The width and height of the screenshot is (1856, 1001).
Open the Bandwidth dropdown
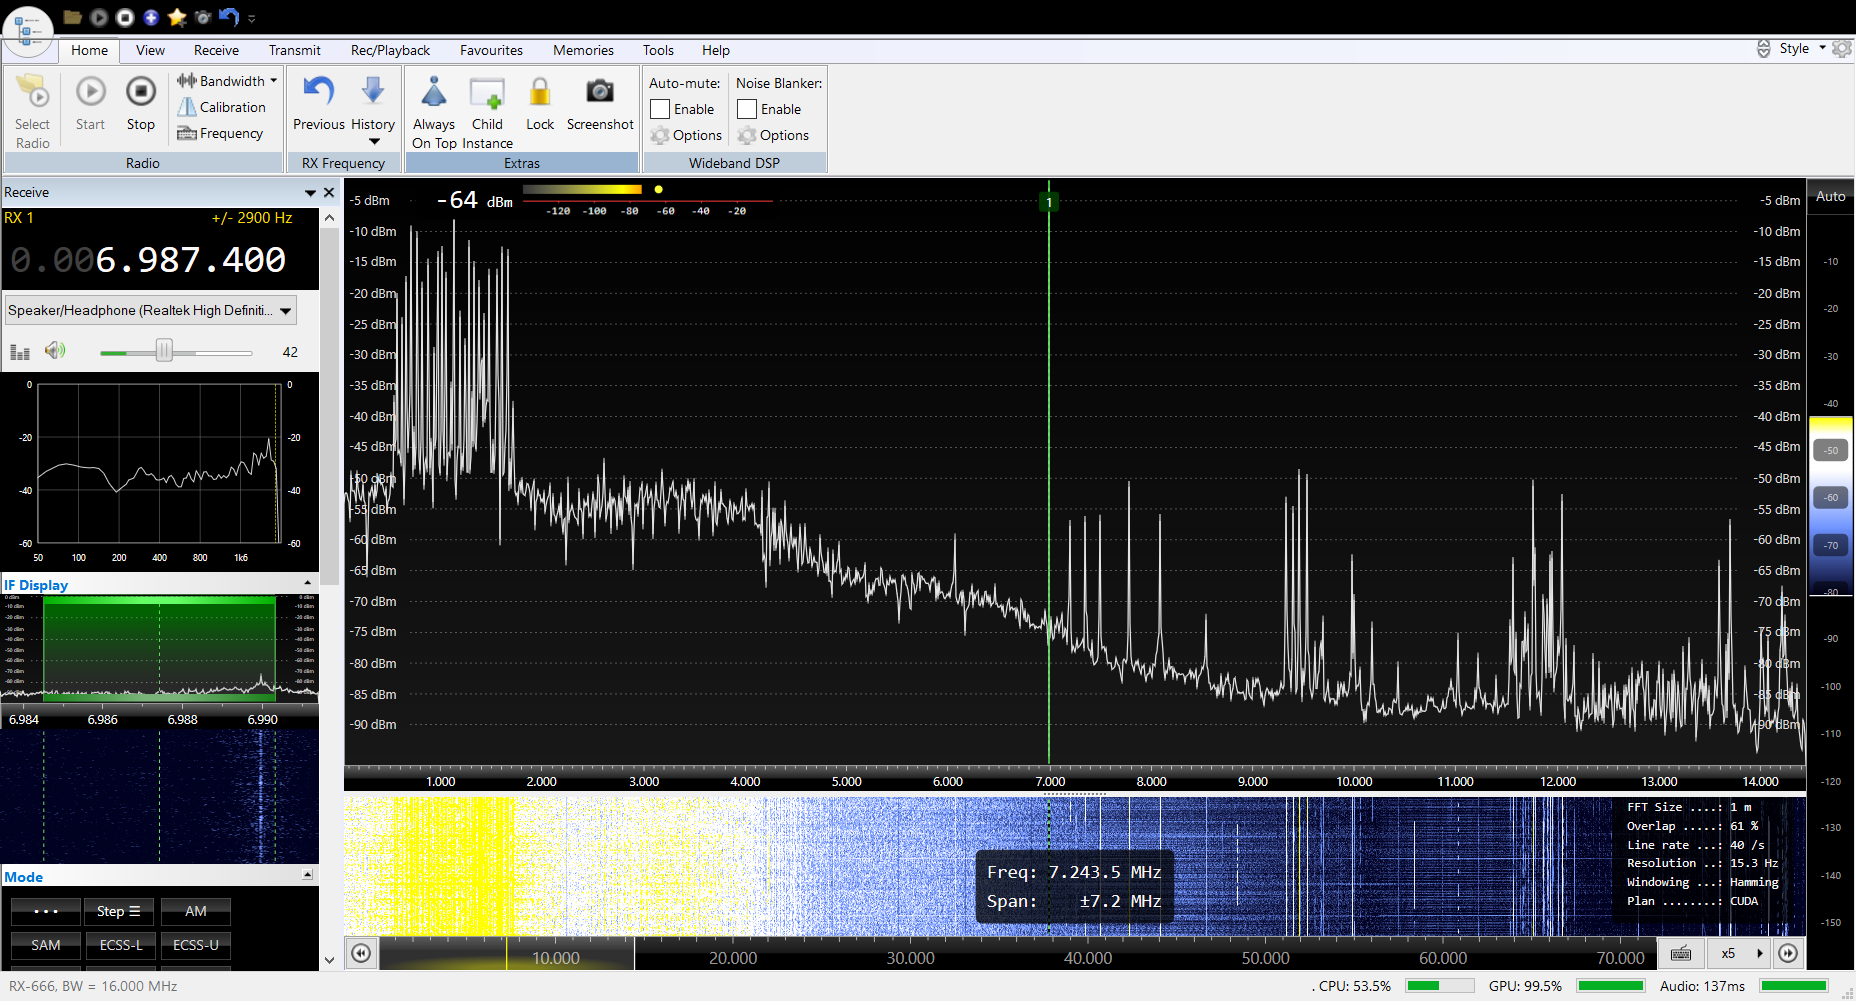227,81
